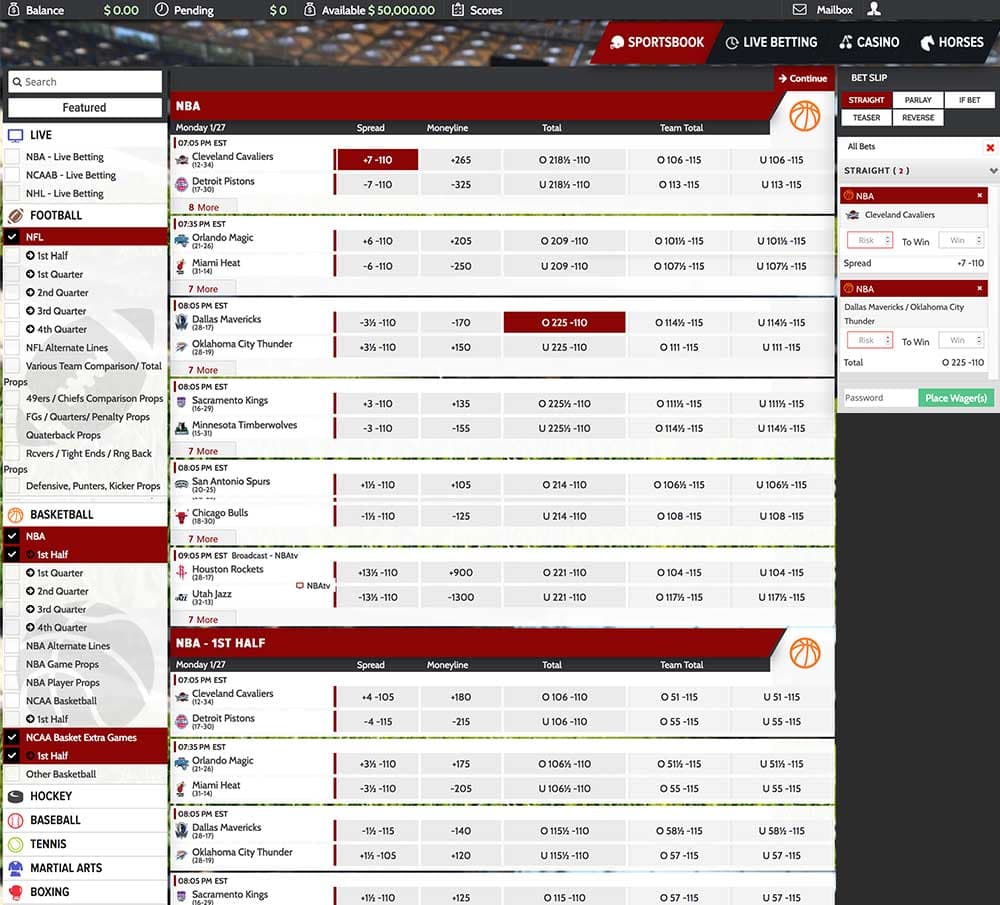
Task: Click the Houston Rockets team logo
Action: [x=182, y=572]
